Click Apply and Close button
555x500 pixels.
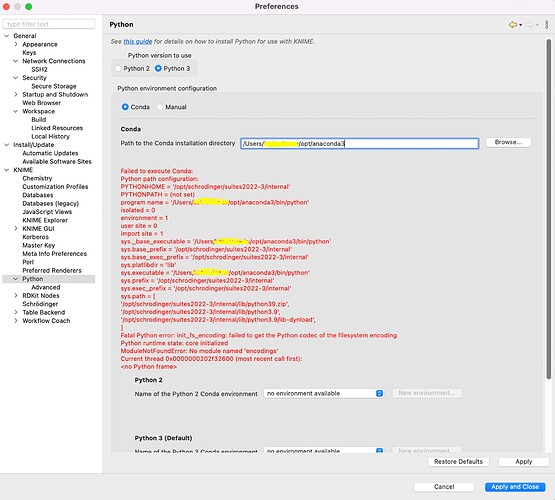[x=515, y=487]
